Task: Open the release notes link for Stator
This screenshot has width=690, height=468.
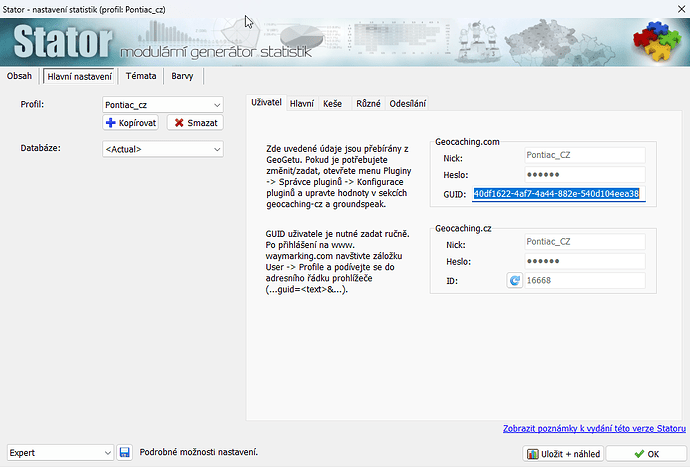Action: (x=594, y=428)
